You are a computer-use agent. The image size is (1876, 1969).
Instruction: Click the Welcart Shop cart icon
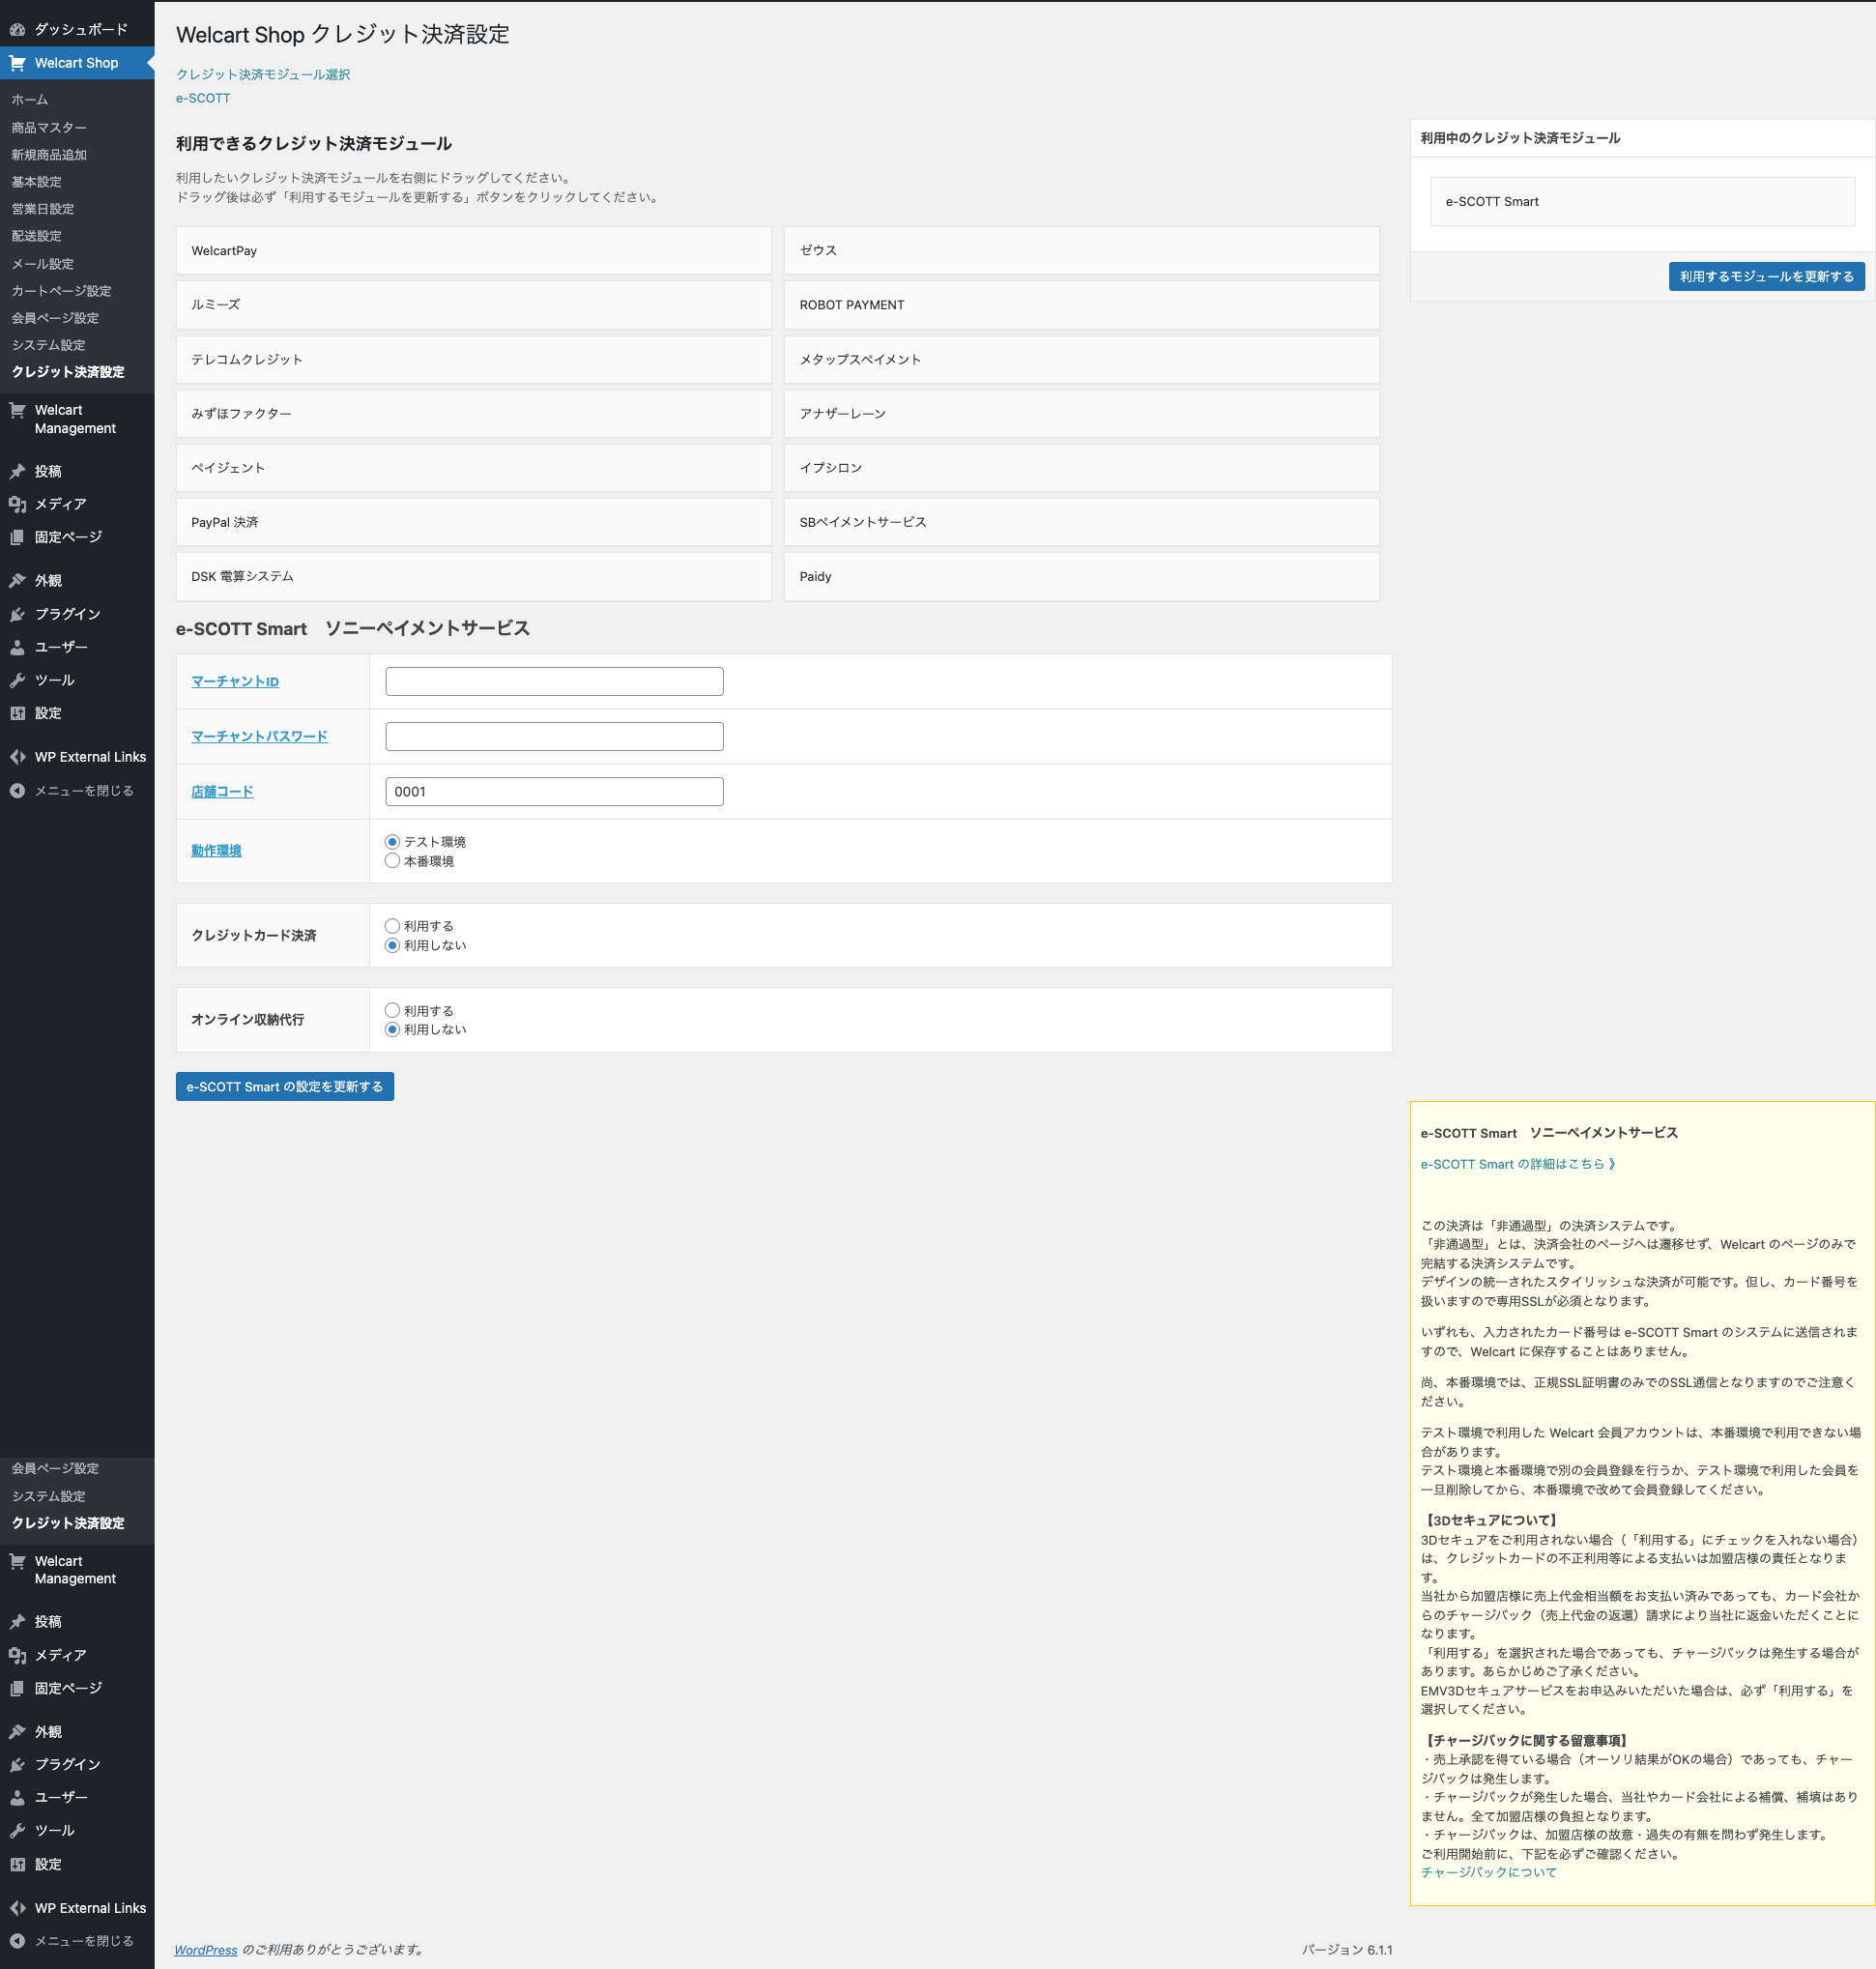tap(17, 63)
